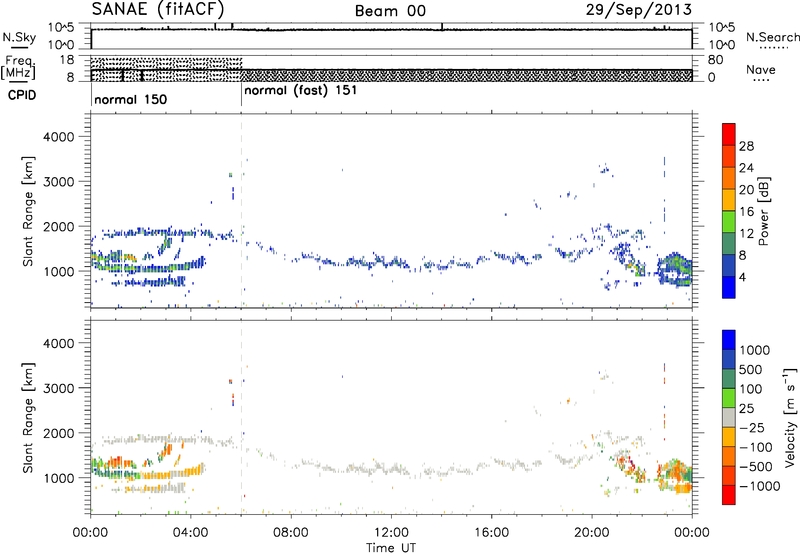Click the 'Time UT' axis title

pyautogui.click(x=391, y=548)
